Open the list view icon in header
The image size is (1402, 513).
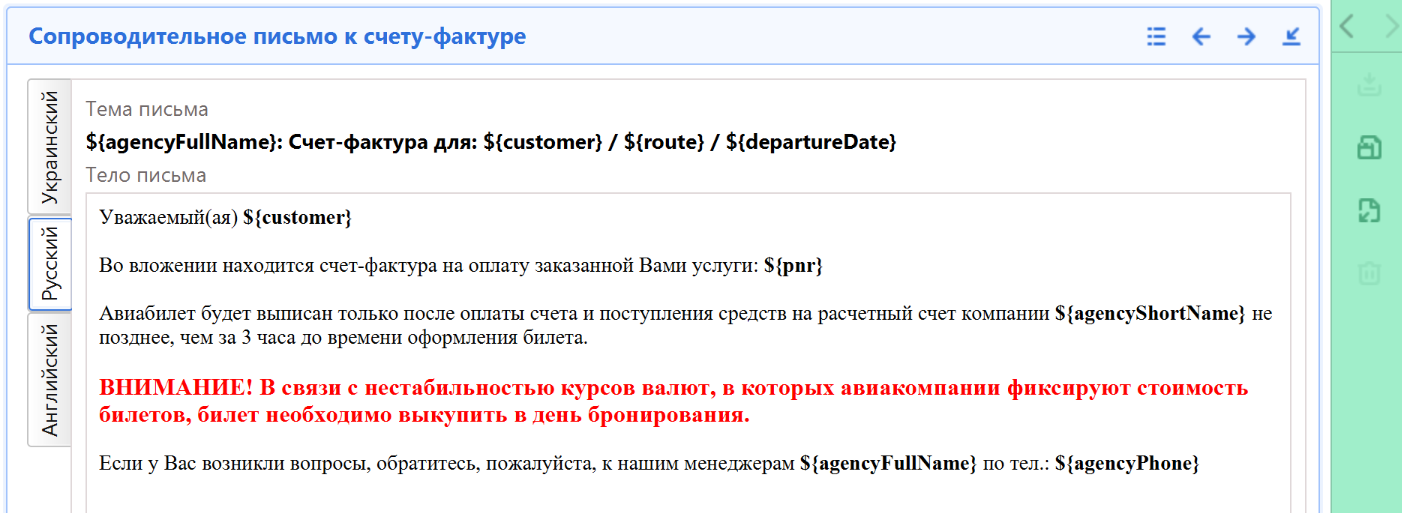click(1156, 37)
